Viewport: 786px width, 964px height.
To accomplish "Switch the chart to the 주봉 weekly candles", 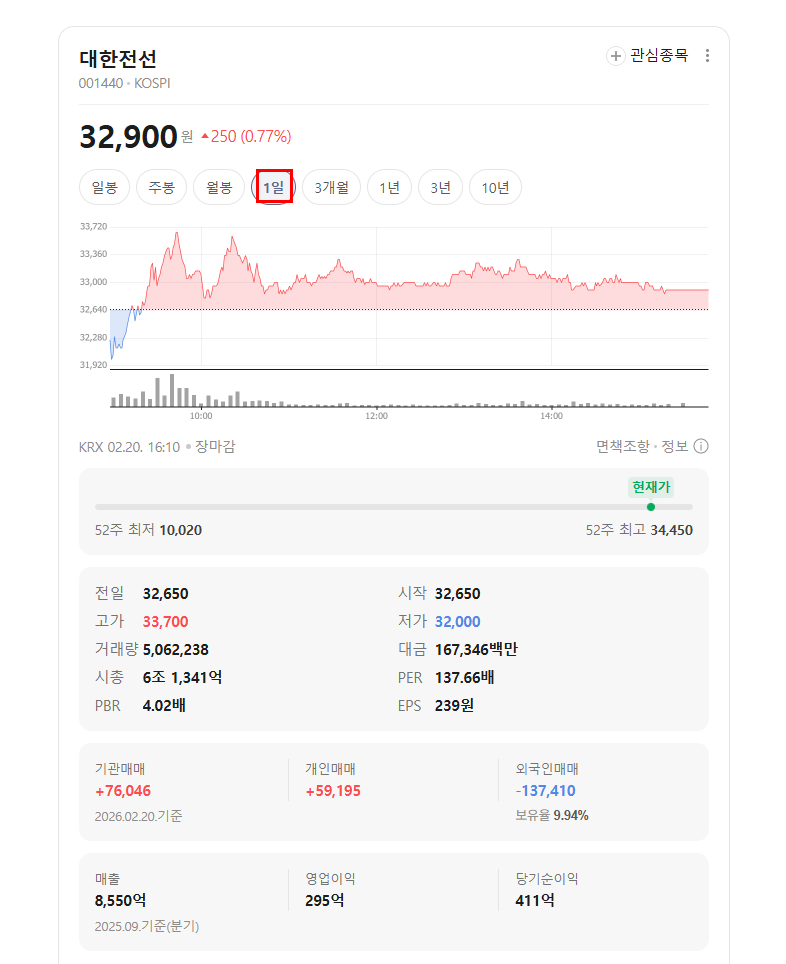I will pyautogui.click(x=161, y=188).
